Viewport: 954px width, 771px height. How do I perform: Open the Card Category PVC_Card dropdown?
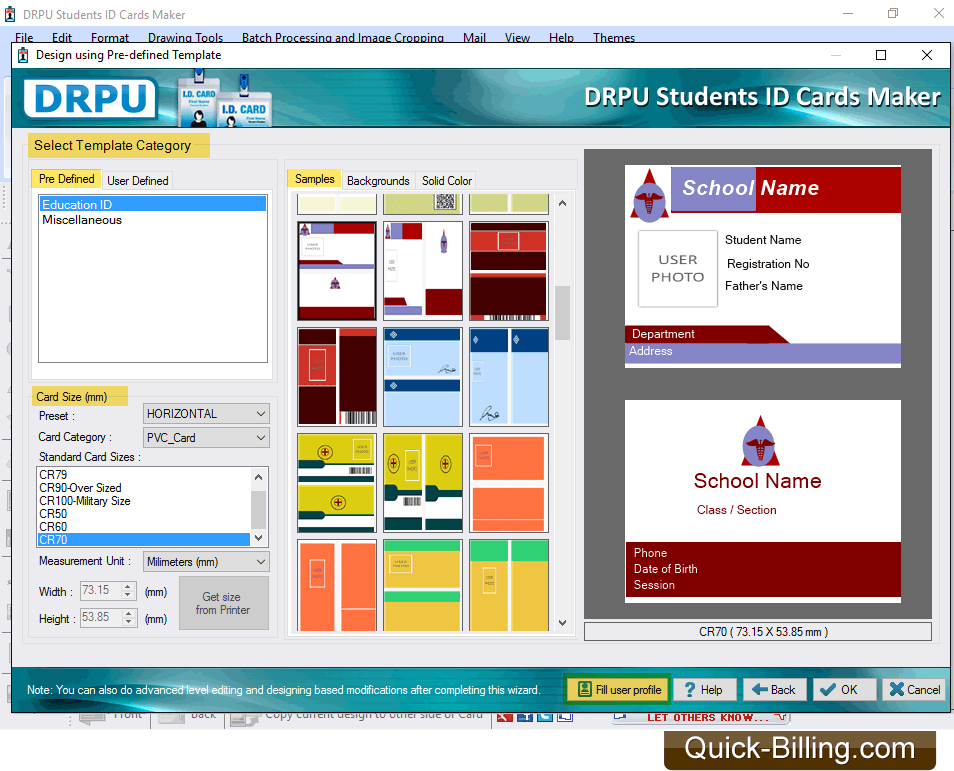pos(262,437)
